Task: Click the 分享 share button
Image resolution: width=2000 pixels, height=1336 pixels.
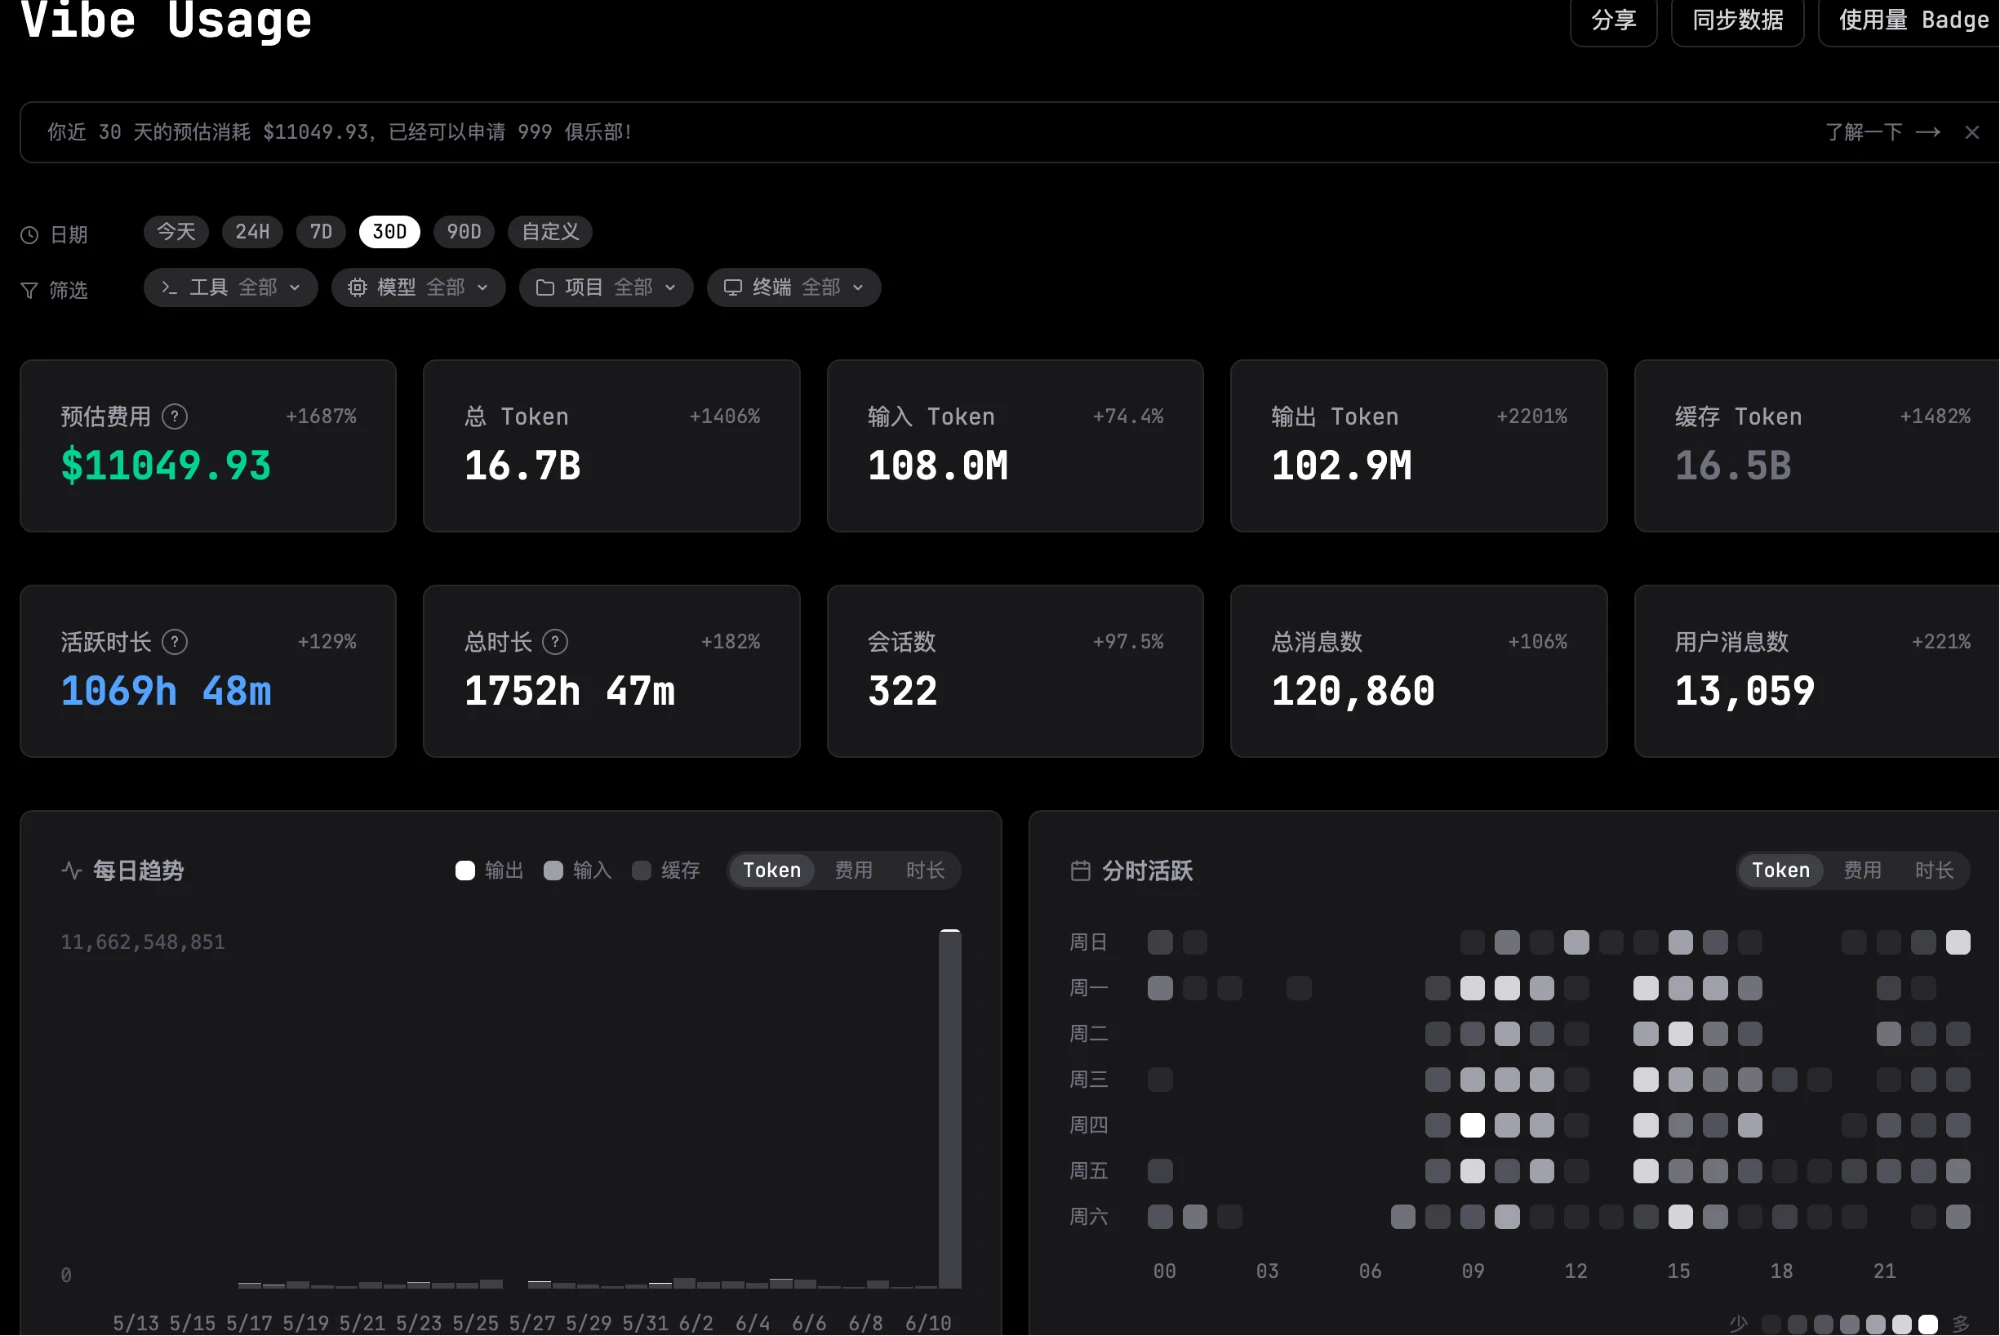Action: click(1614, 20)
